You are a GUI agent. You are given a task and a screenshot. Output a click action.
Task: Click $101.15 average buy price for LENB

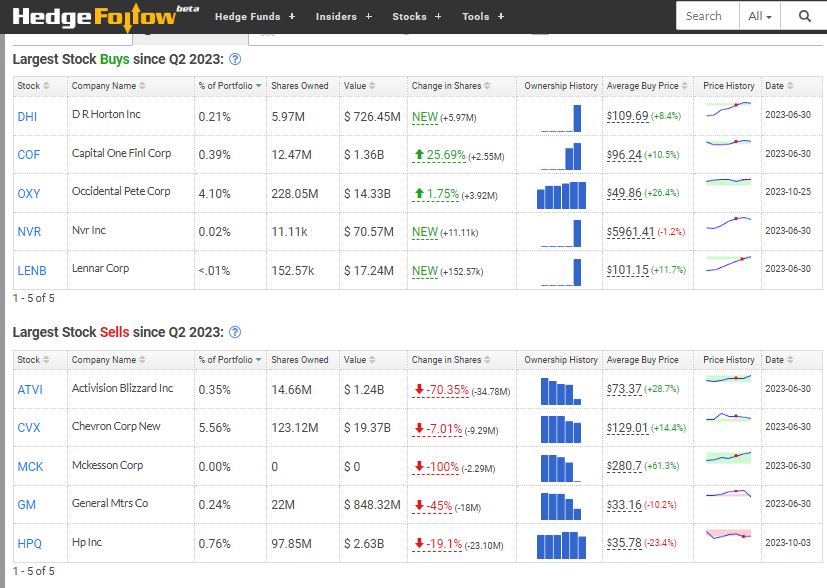pyautogui.click(x=628, y=270)
